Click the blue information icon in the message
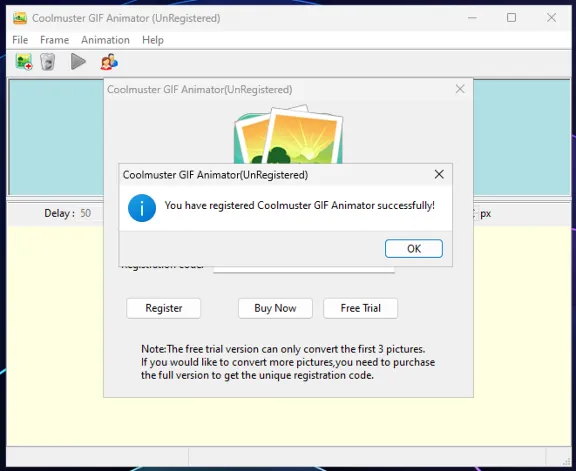The height and width of the screenshot is (471, 576). click(142, 208)
